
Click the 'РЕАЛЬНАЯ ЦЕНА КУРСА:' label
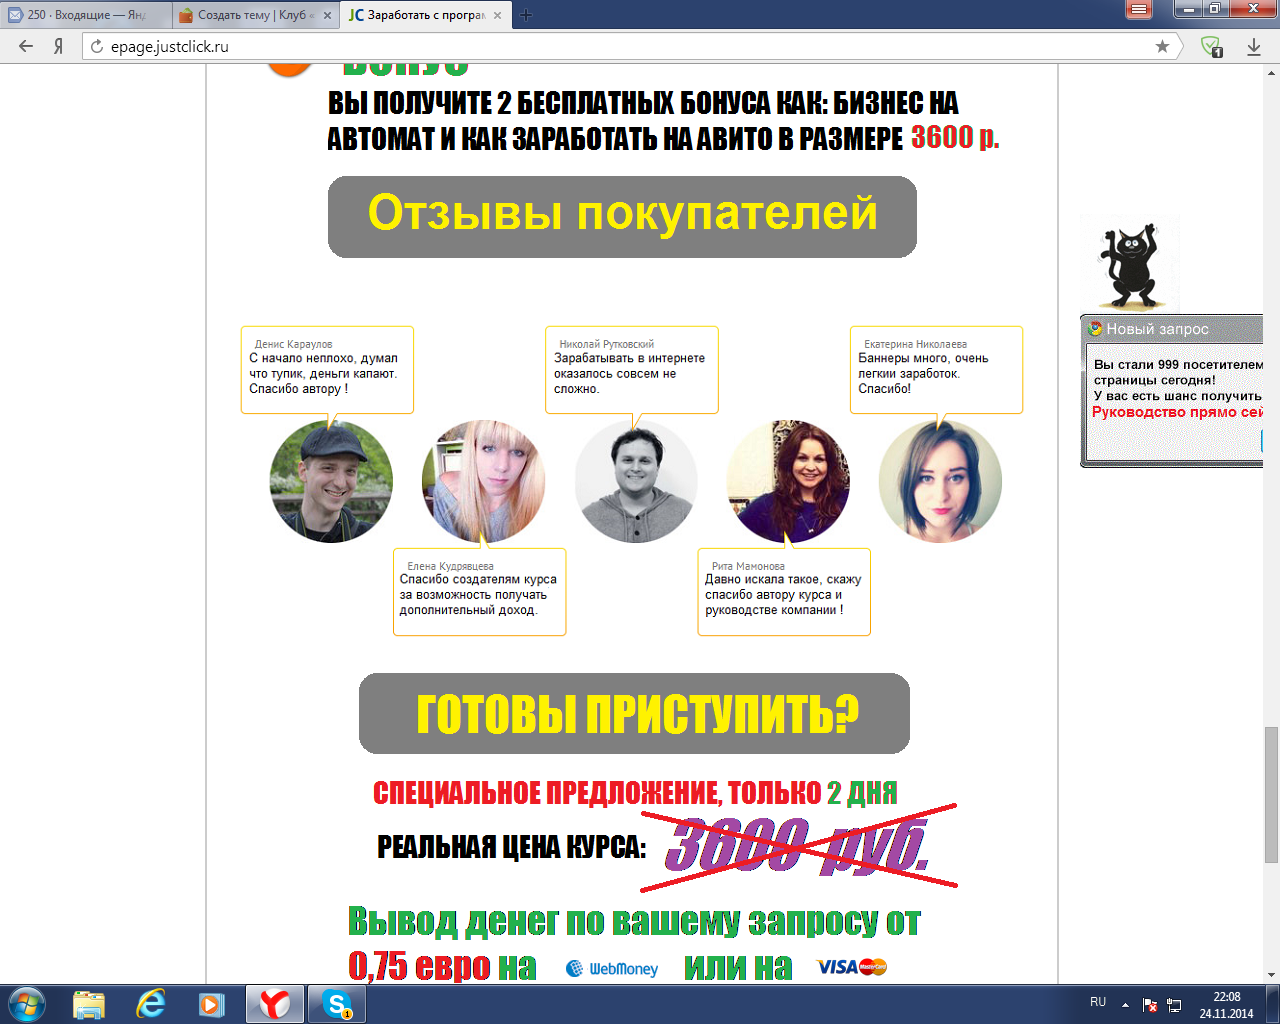[511, 847]
